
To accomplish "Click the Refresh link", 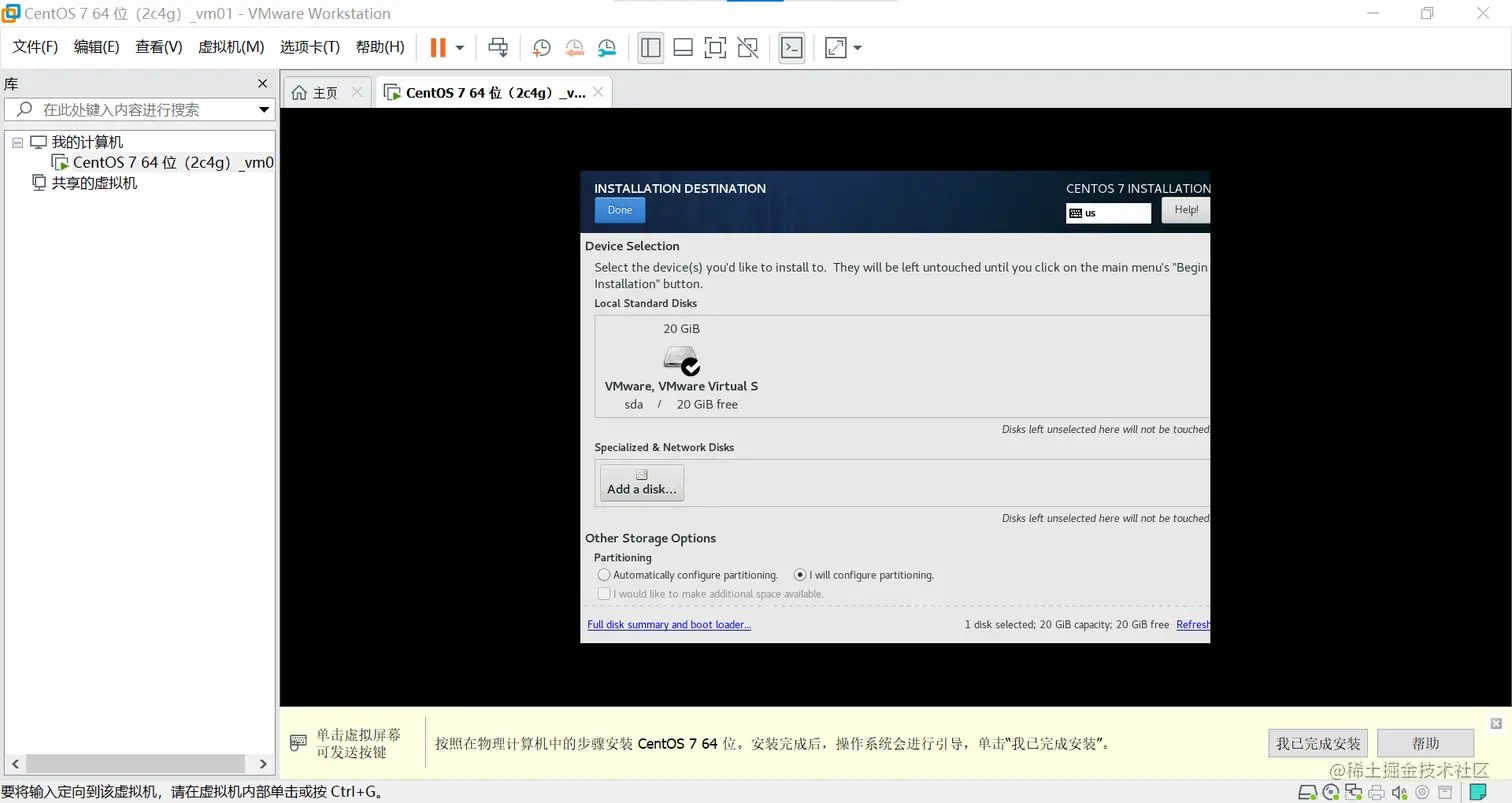I will [1193, 625].
